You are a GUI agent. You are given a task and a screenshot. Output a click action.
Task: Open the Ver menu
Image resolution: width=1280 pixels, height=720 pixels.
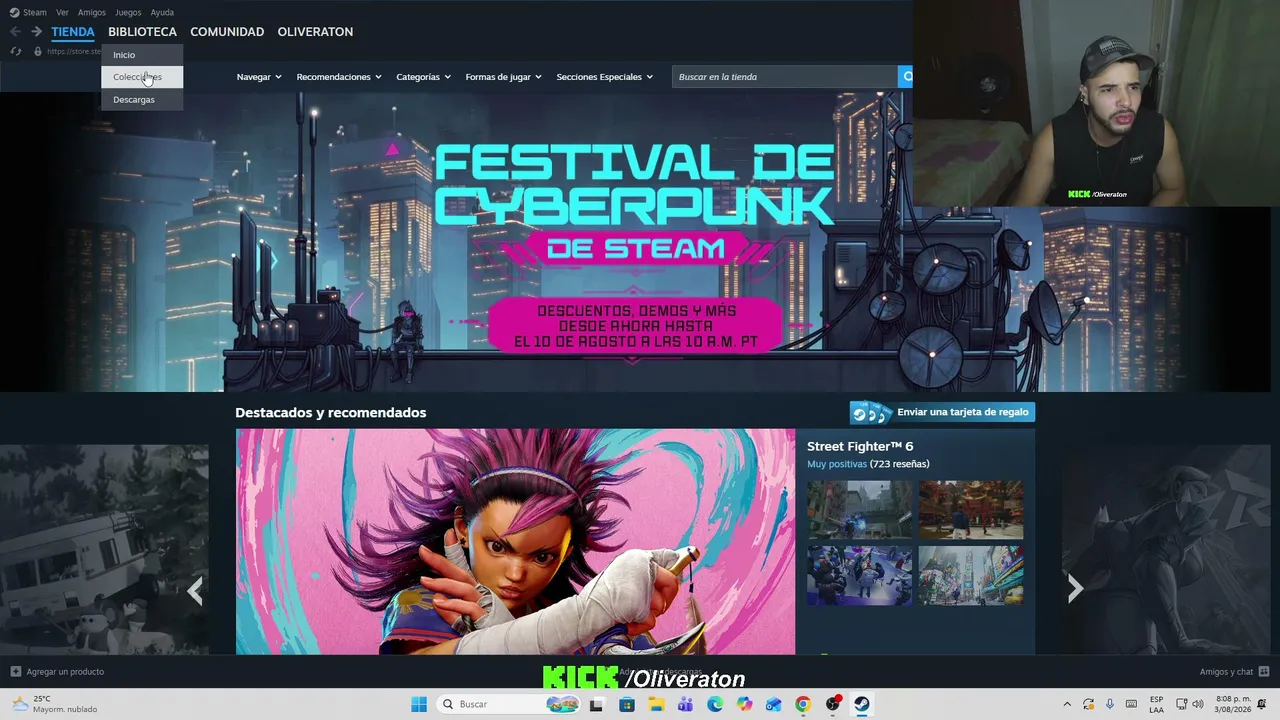(x=62, y=12)
